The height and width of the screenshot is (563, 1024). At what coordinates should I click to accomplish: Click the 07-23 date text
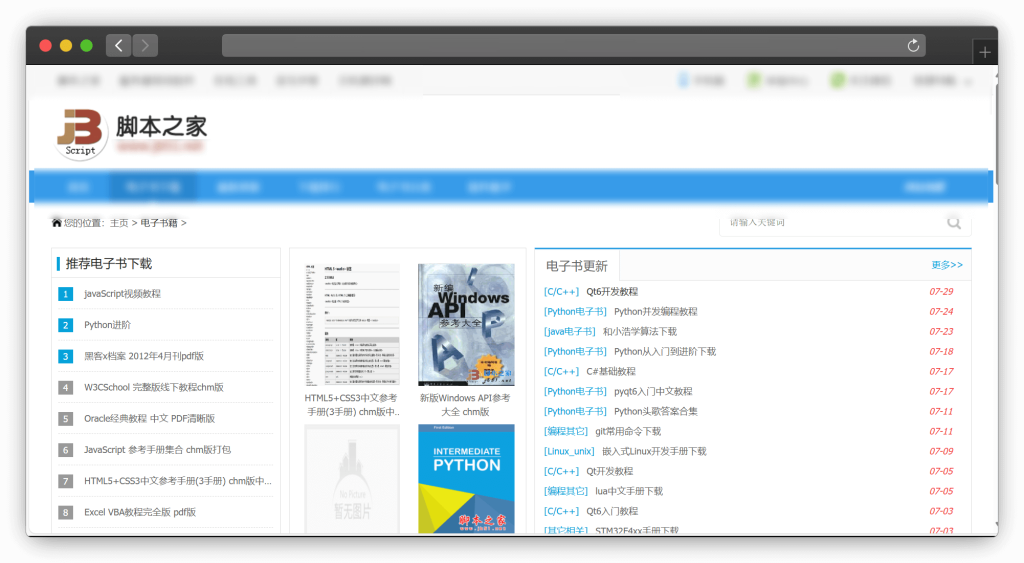pos(941,332)
